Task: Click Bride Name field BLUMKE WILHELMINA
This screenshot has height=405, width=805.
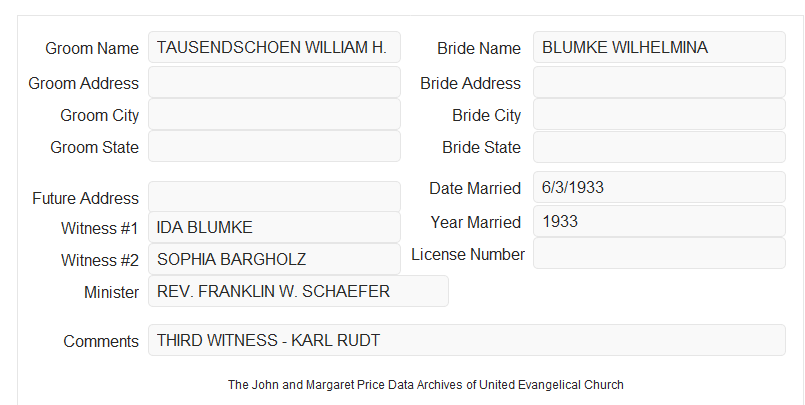Action: click(659, 47)
